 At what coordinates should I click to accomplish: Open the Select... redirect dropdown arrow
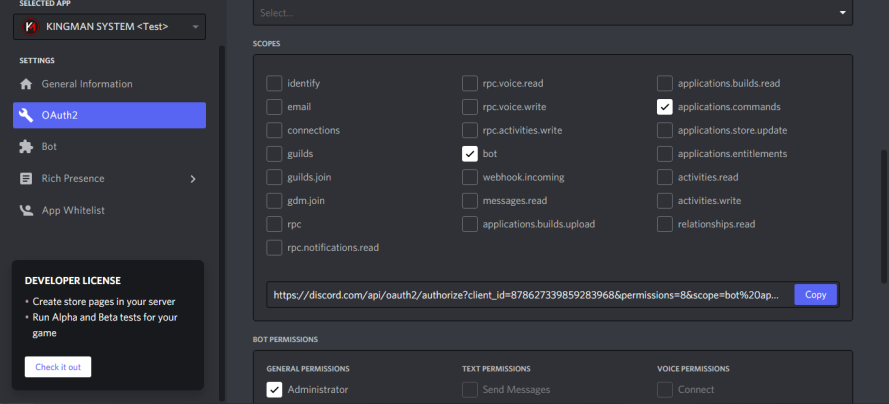point(843,12)
